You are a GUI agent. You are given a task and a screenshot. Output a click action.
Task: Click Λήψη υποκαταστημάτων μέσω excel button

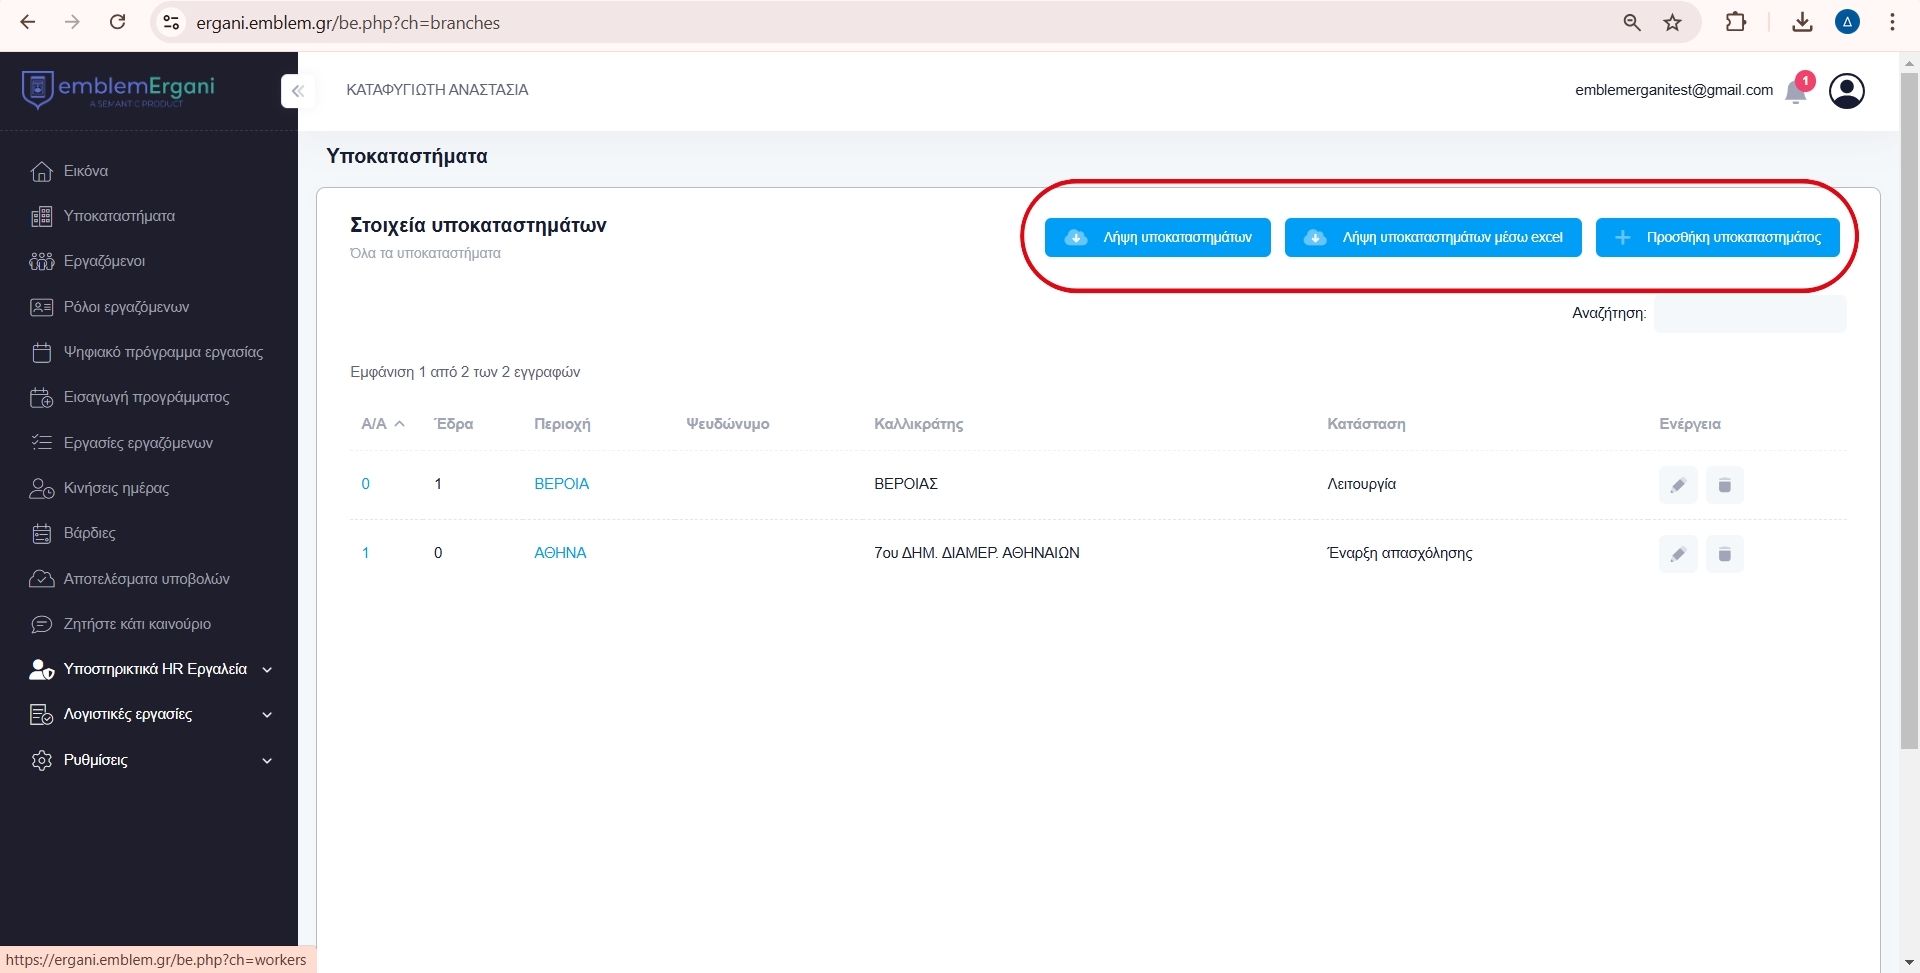pos(1432,237)
